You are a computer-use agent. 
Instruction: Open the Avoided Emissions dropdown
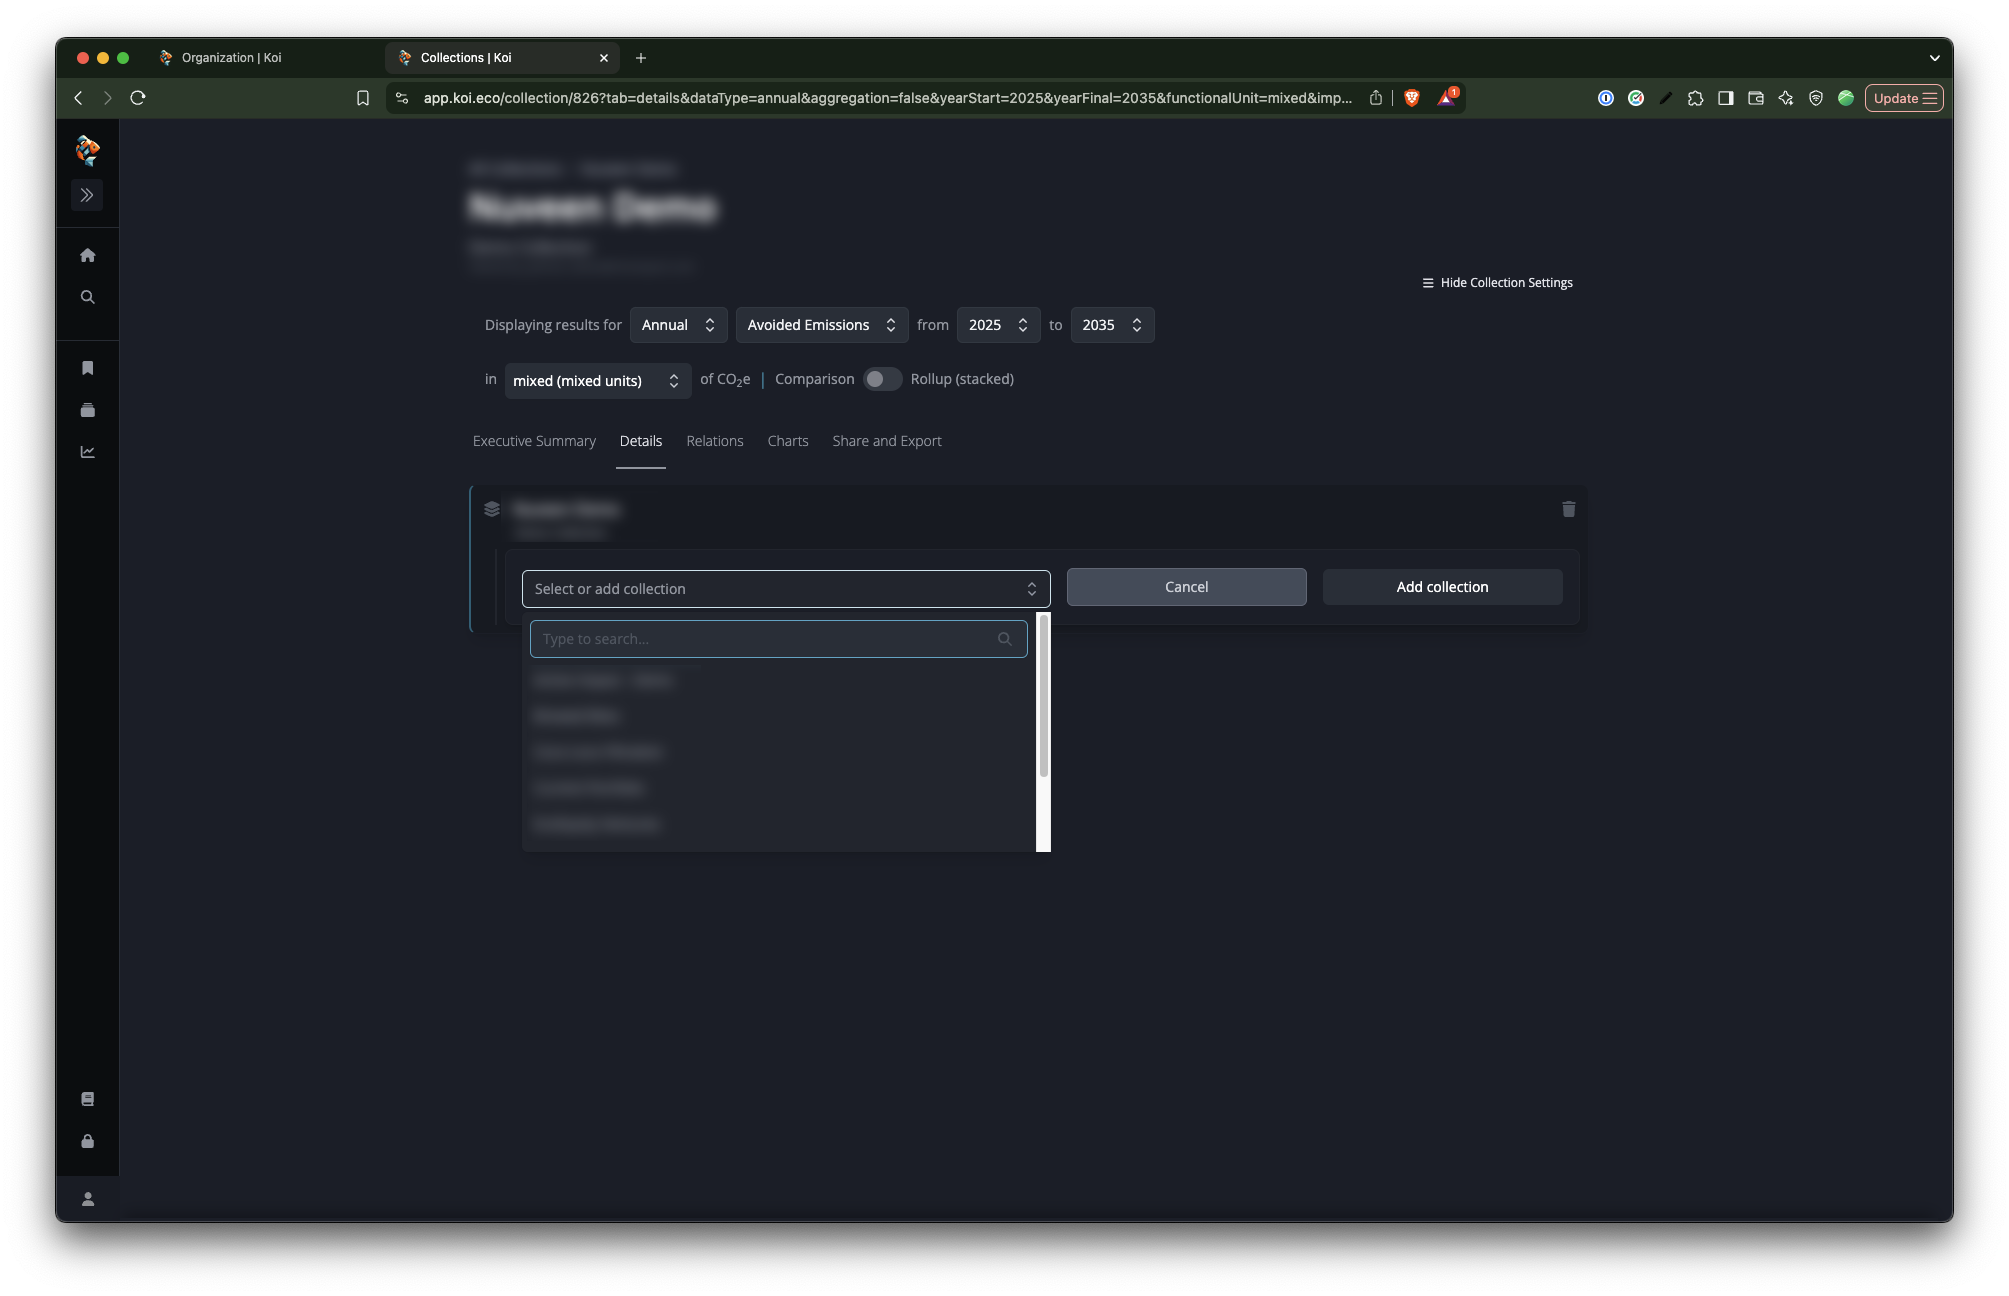click(x=821, y=325)
